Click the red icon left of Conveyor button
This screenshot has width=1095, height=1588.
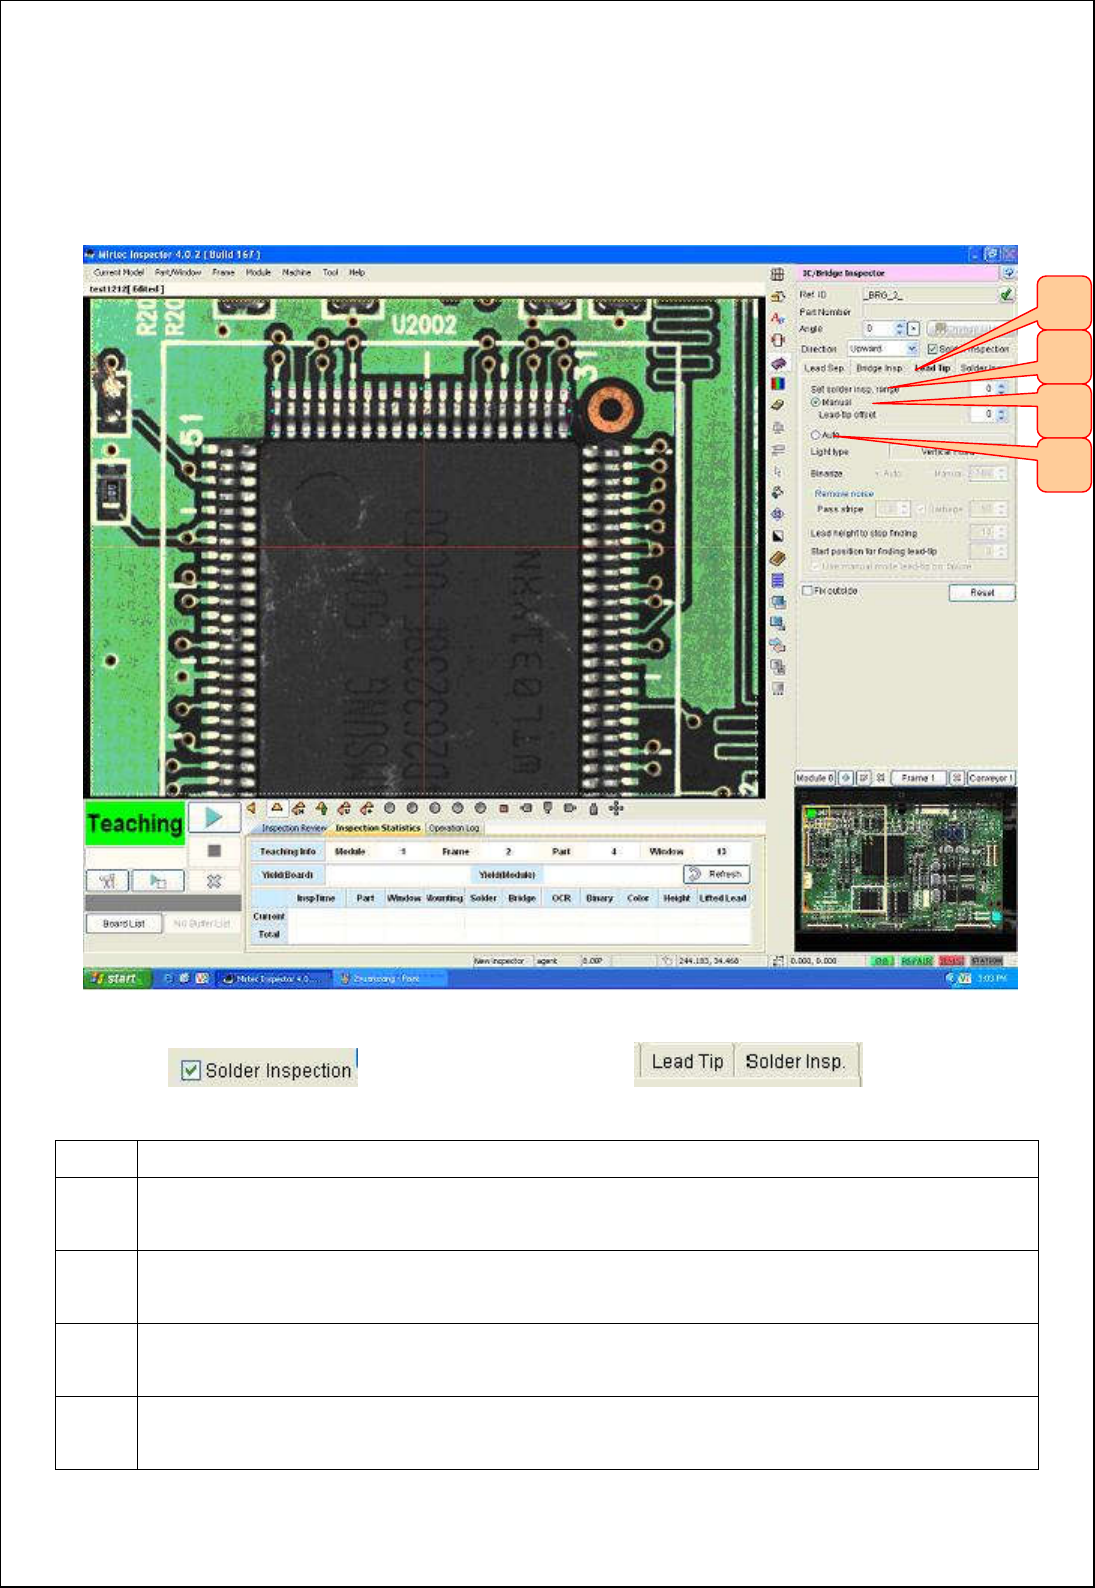(x=956, y=777)
